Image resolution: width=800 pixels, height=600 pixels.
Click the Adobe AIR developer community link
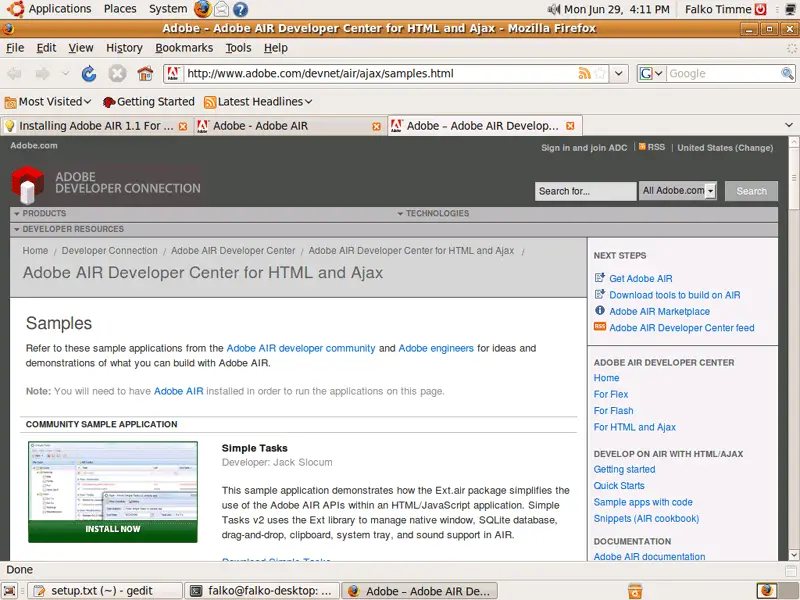tap(301, 348)
